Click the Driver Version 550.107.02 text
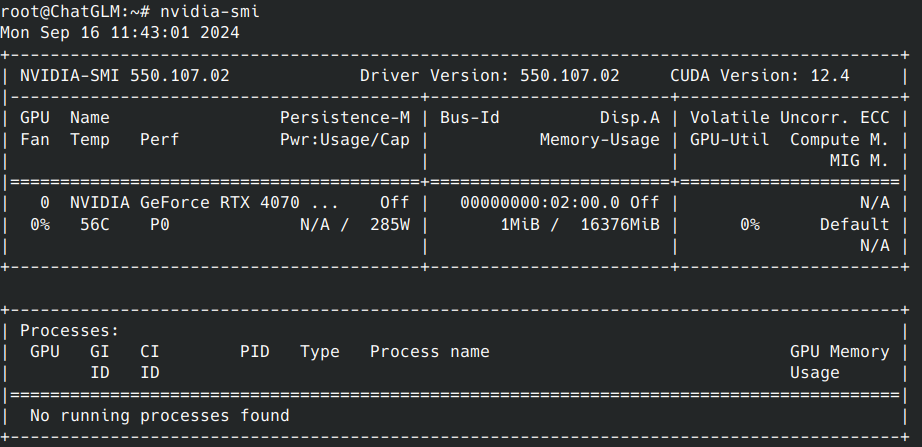Screen dimensions: 922x447 [489, 75]
